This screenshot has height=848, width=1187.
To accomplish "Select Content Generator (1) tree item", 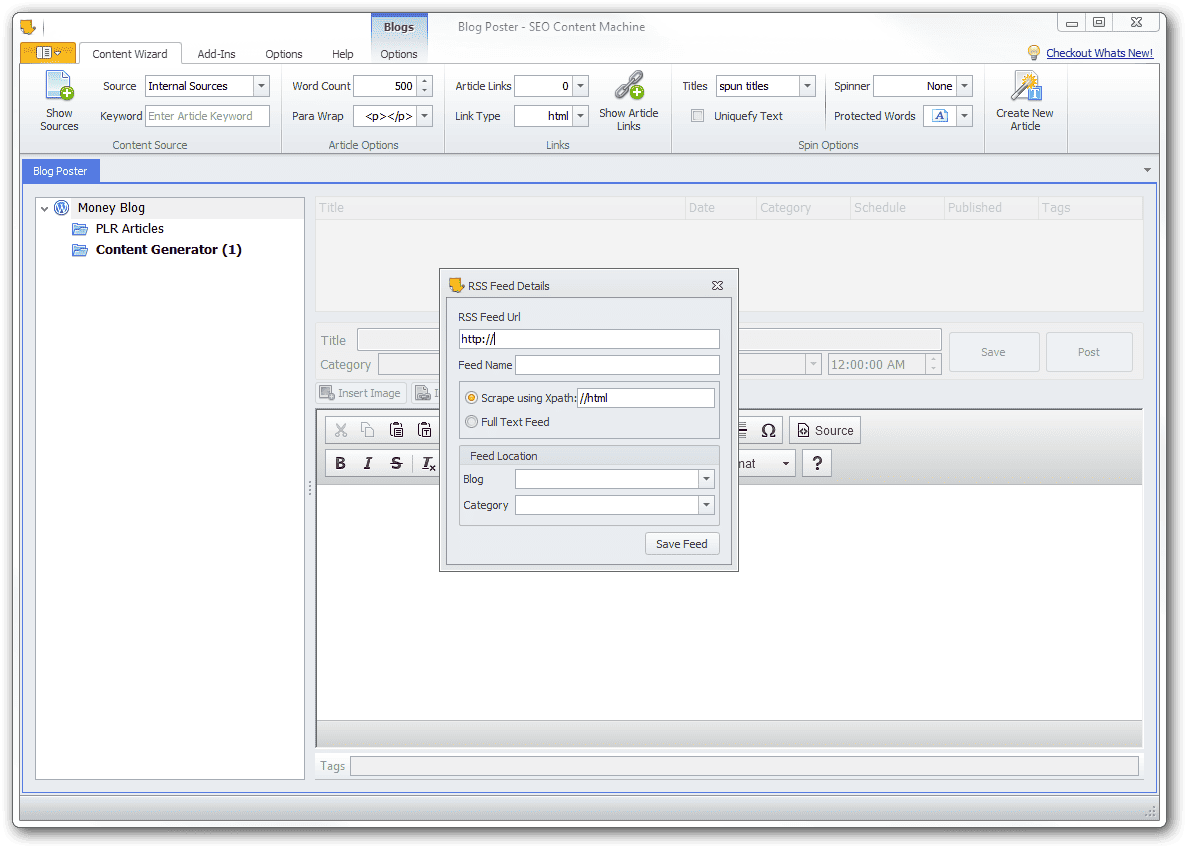I will [x=169, y=250].
